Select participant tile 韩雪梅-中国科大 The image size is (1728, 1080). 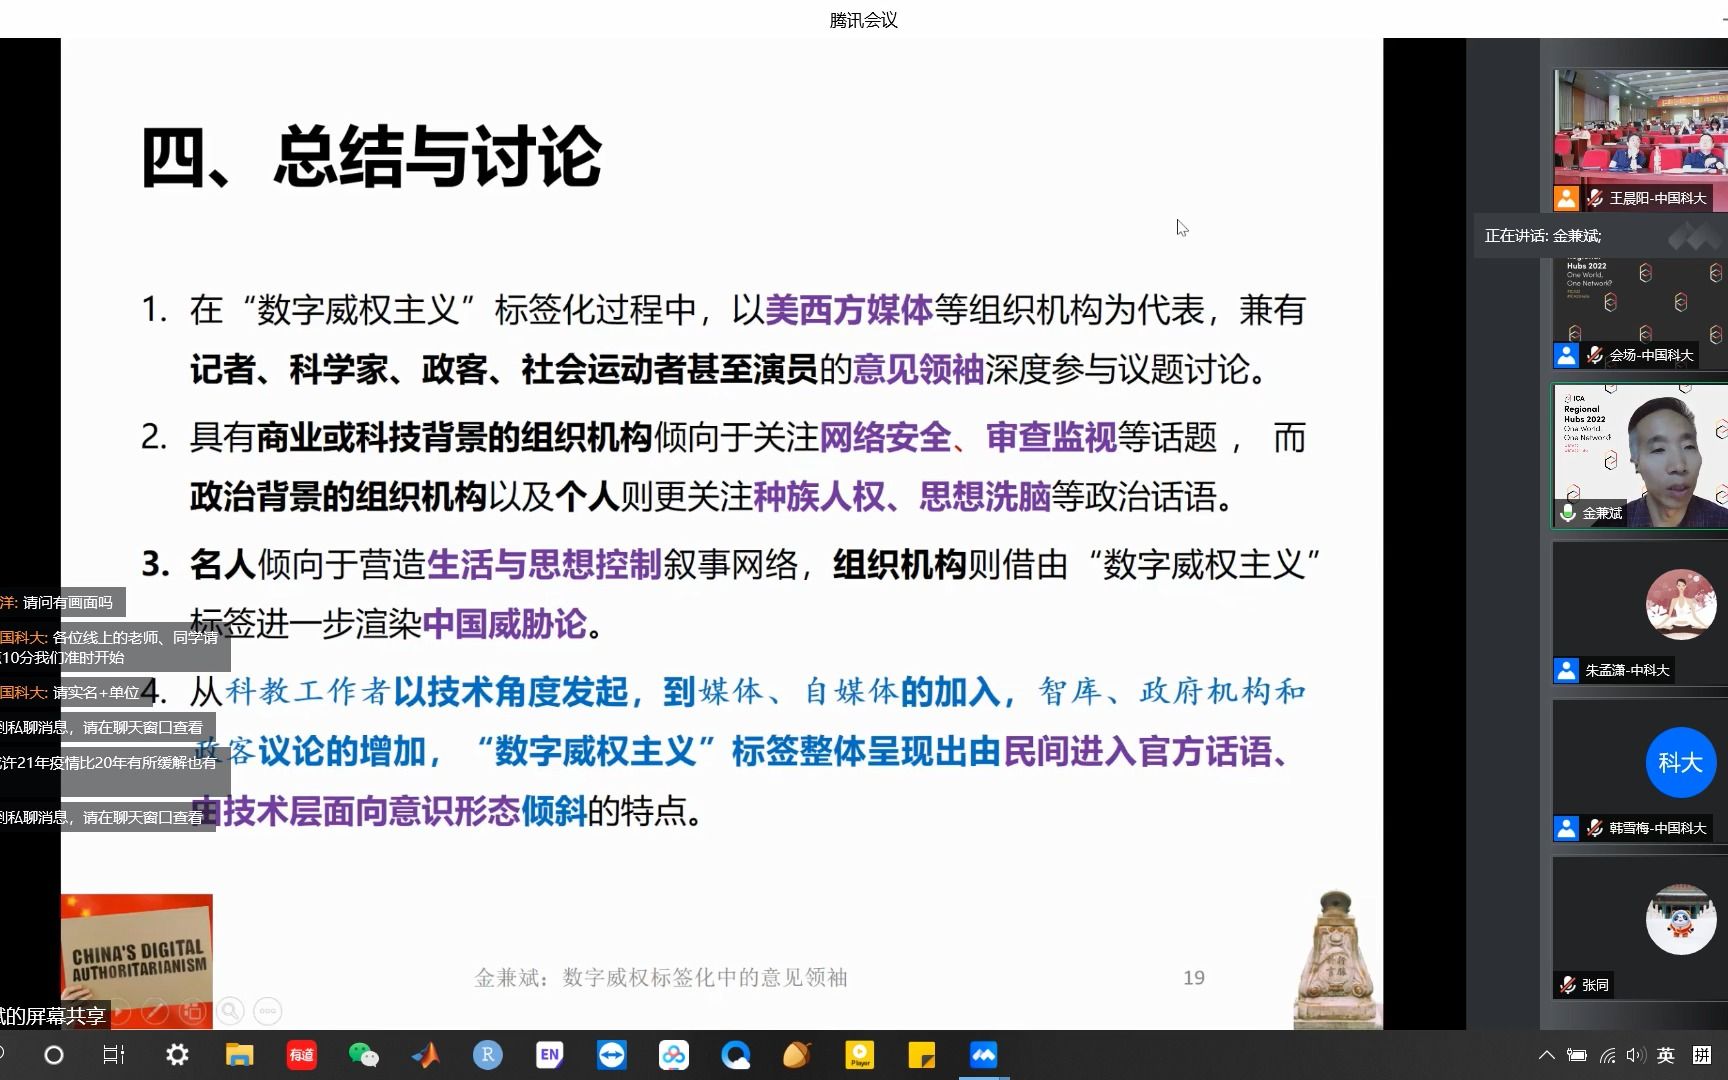coord(1641,770)
